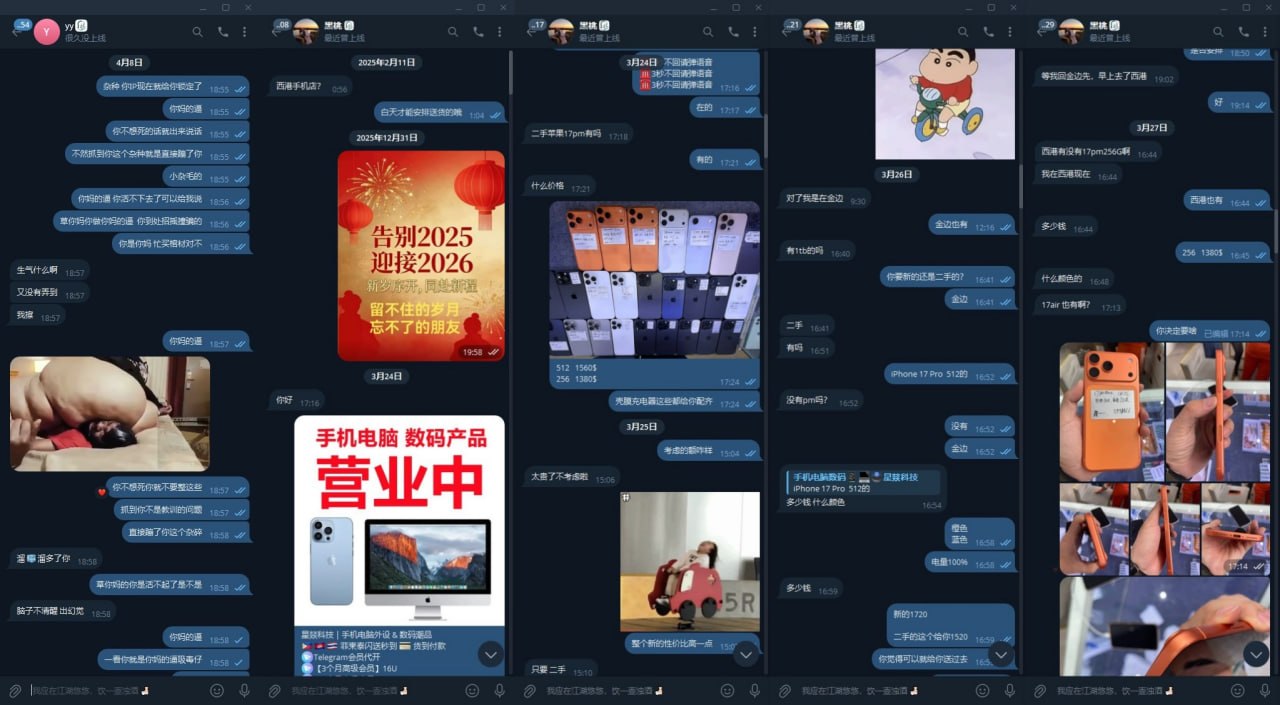1280x705 pixels.
Task: Open yy's profile from the chat header name
Action: [x=70, y=25]
